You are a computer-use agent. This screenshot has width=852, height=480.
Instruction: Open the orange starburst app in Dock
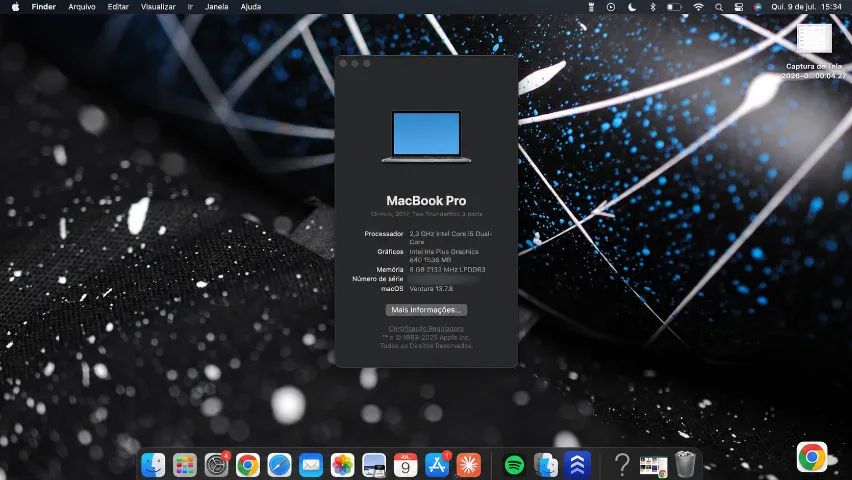click(x=468, y=465)
